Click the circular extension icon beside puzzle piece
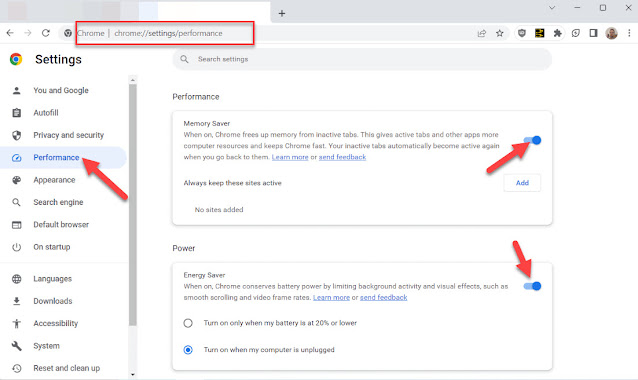 pyautogui.click(x=575, y=33)
